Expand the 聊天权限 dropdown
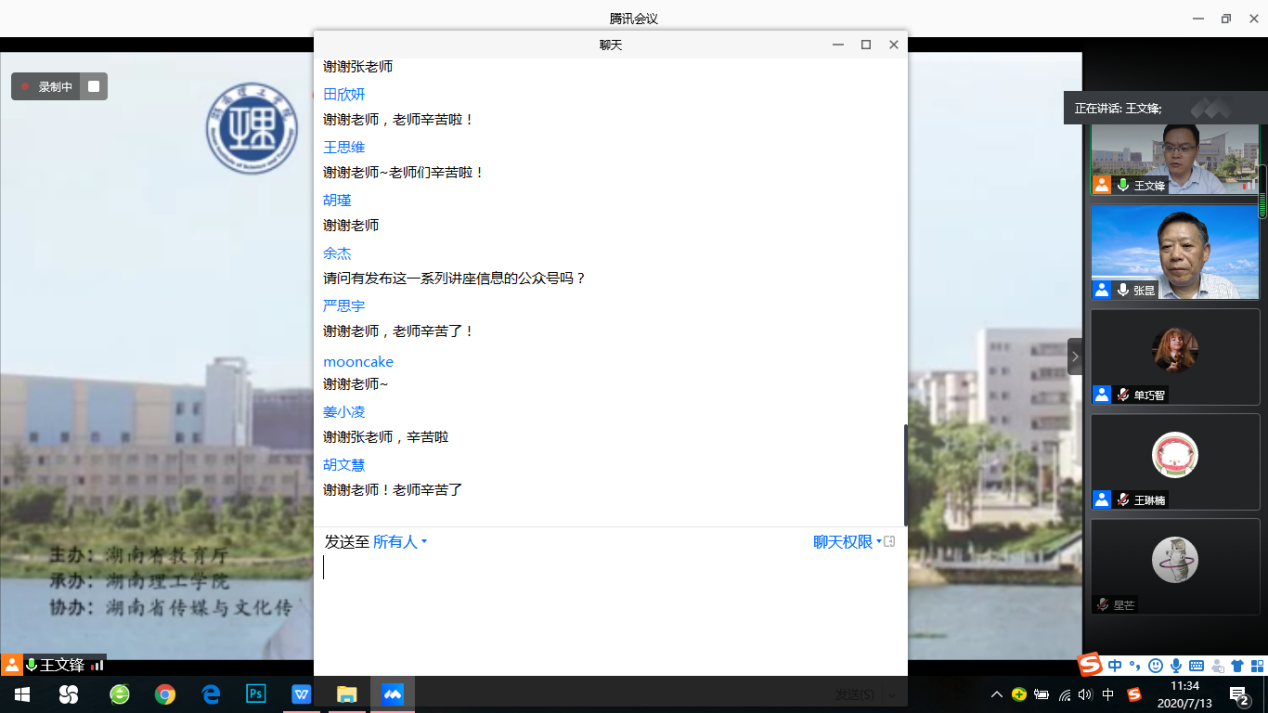Image resolution: width=1268 pixels, height=713 pixels. point(847,542)
